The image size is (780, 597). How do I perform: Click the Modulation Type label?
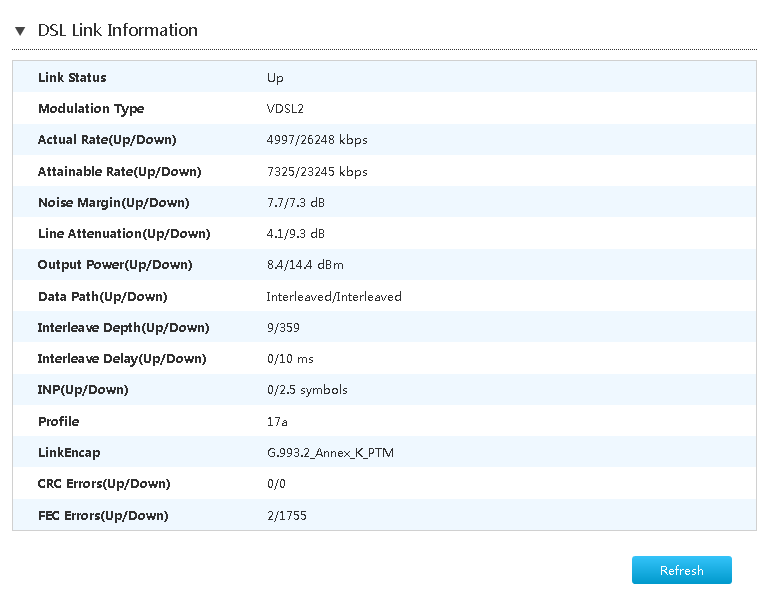(91, 109)
